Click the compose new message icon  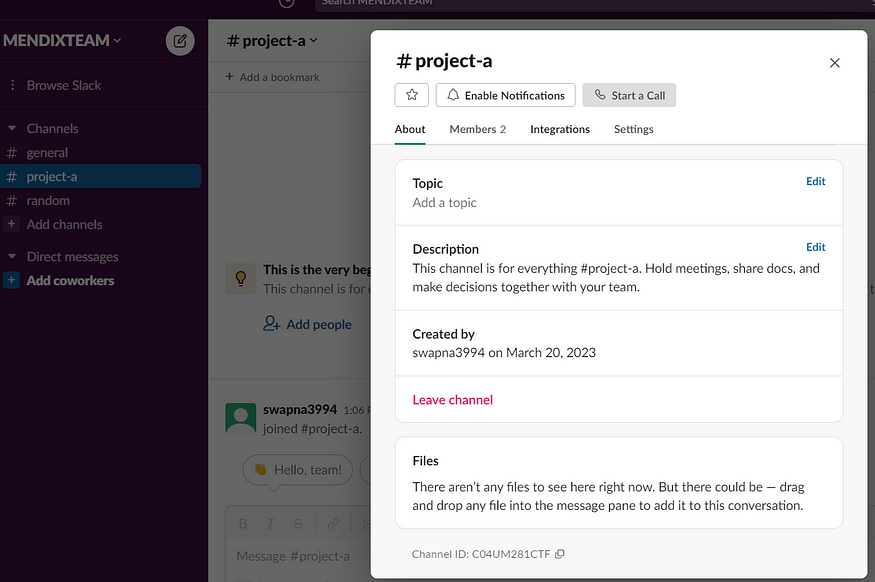[x=180, y=41]
